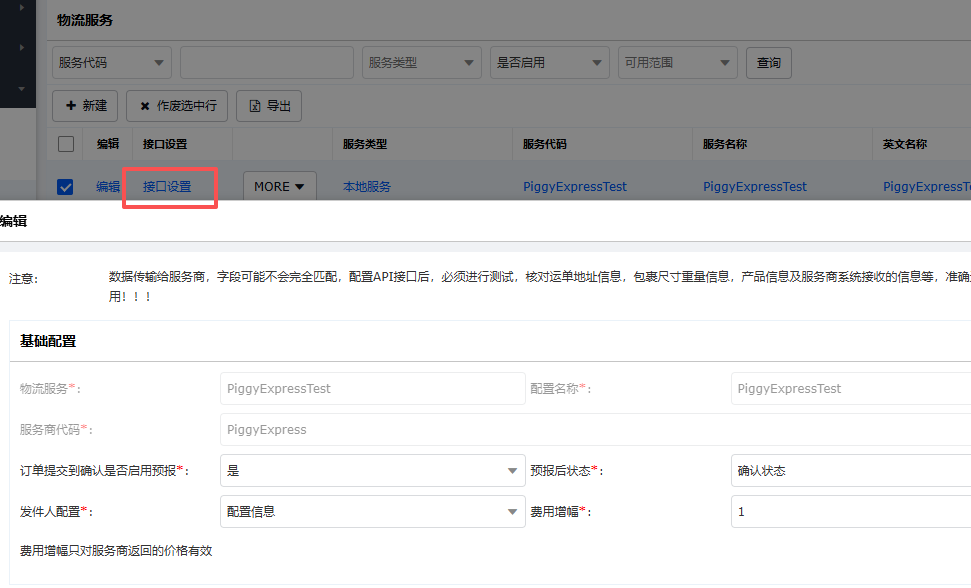This screenshot has width=971, height=588.
Task: Click the 接口设置 link in the row
Action: pos(167,187)
